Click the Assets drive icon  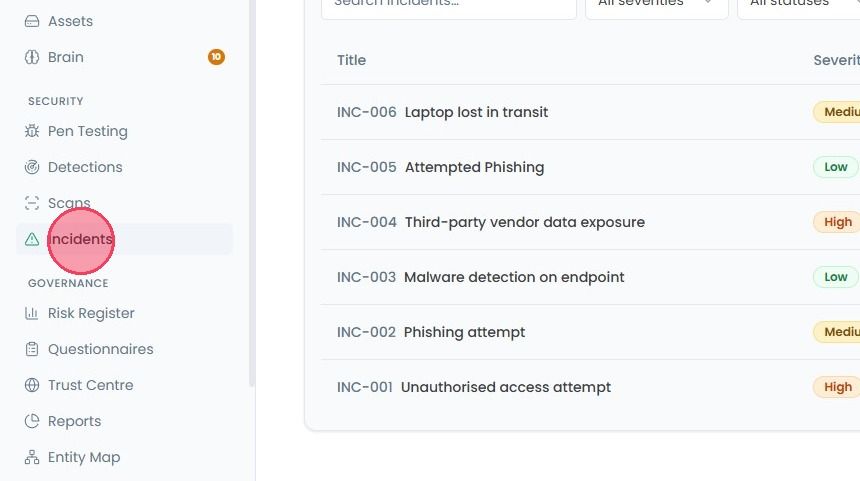(x=32, y=21)
